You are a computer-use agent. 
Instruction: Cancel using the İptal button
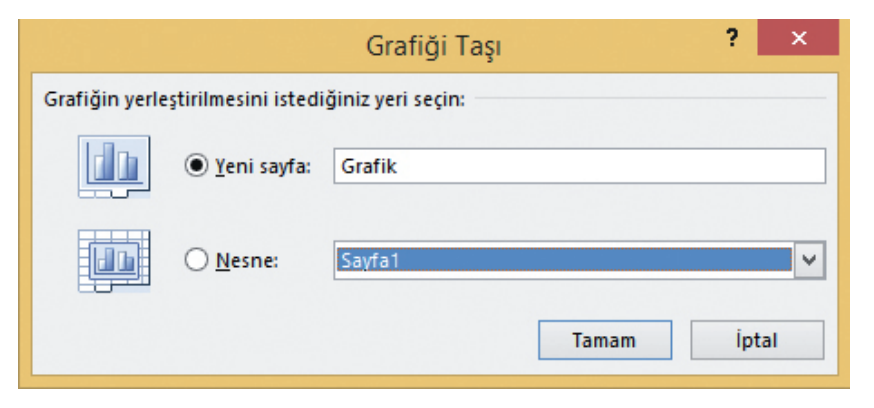(757, 340)
